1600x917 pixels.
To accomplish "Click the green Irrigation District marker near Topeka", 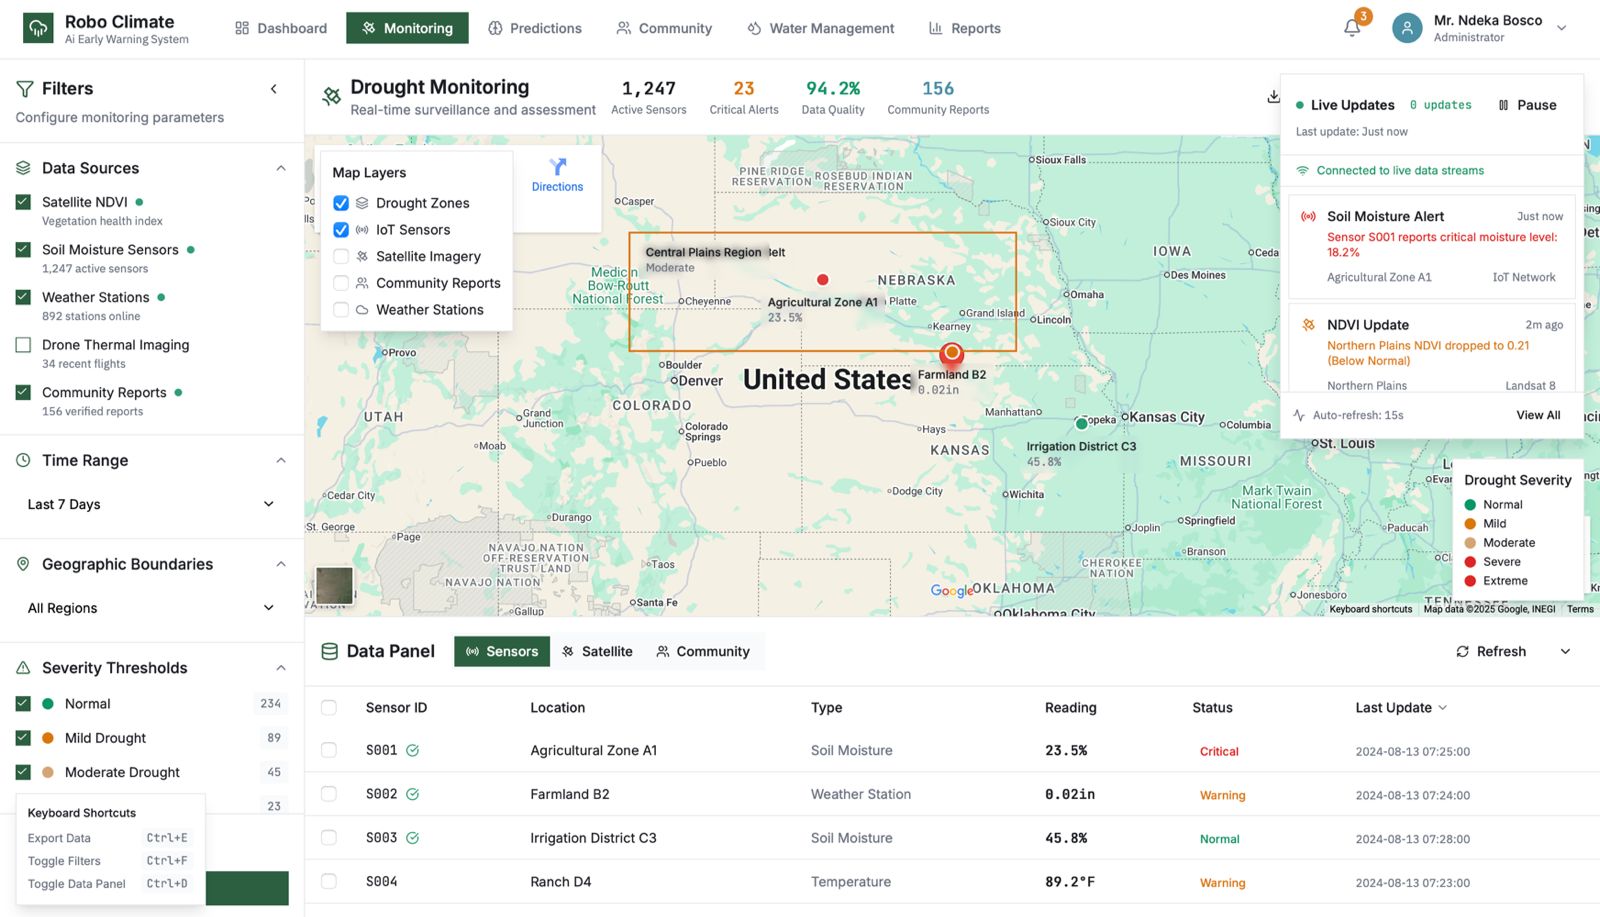I will (x=1081, y=424).
